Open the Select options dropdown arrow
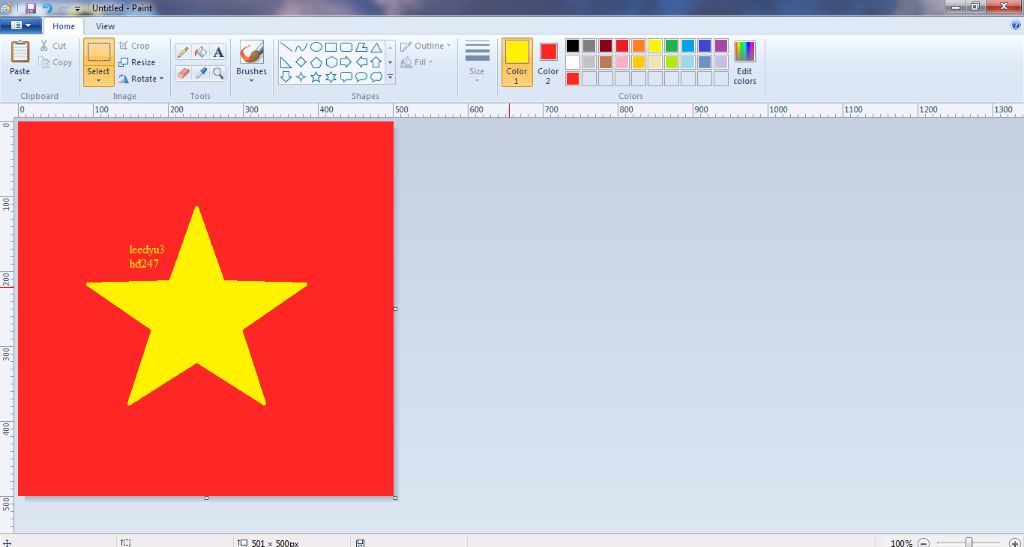Image resolution: width=1024 pixels, height=547 pixels. 99,81
